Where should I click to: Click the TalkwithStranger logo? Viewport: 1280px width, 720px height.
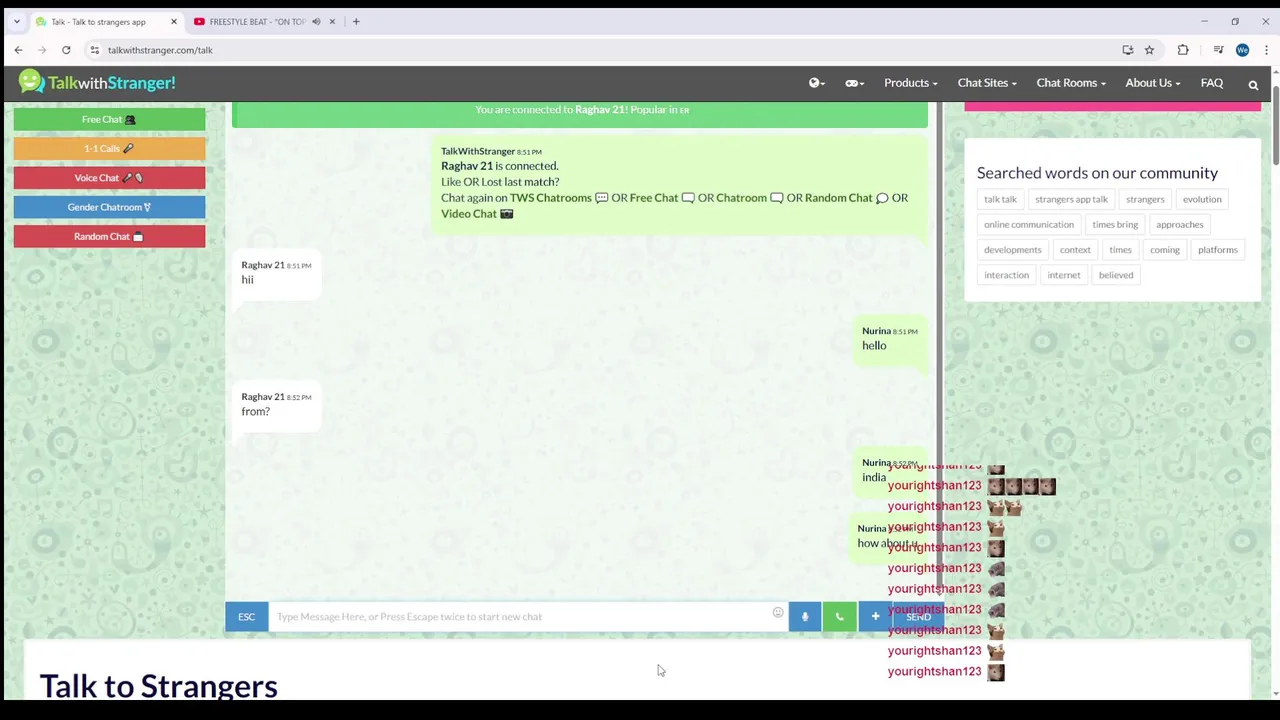(97, 83)
